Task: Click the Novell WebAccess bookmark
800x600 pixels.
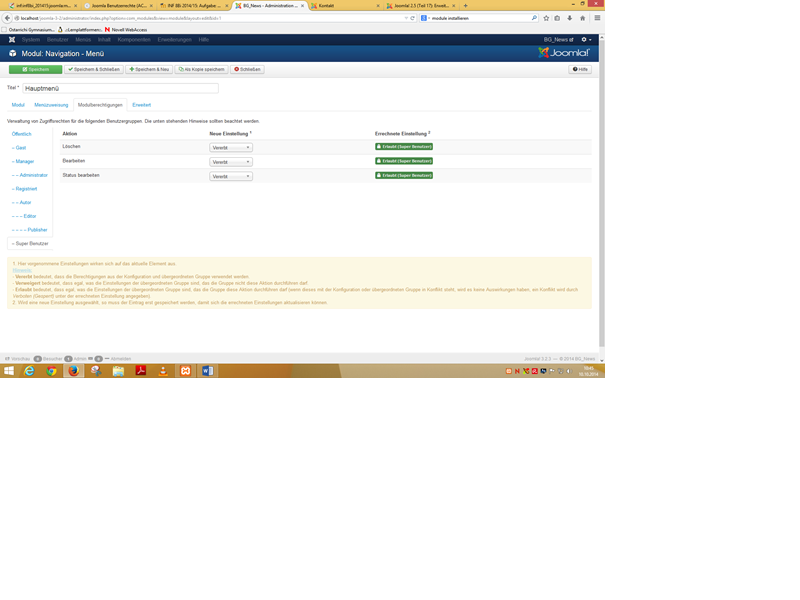Action: point(126,30)
